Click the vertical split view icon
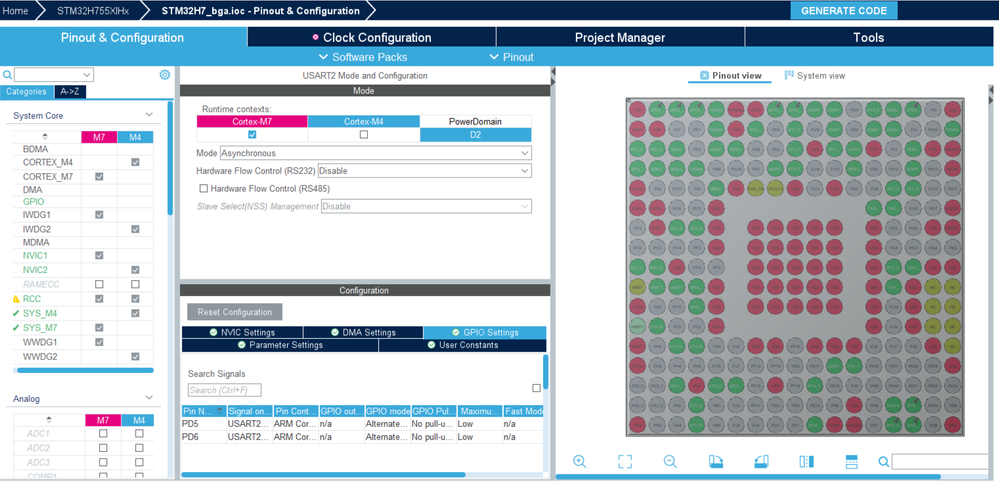This screenshot has height=481, width=999. point(807,461)
